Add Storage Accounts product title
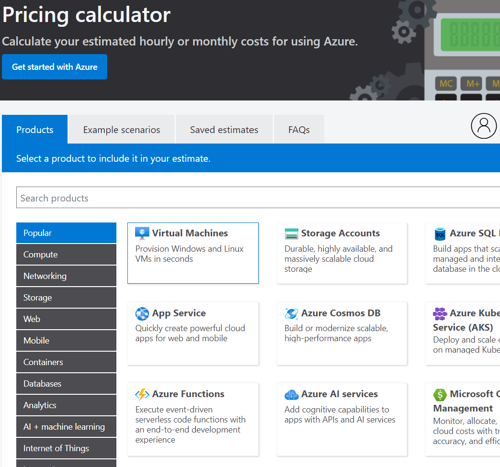This screenshot has width=500, height=467. (340, 233)
